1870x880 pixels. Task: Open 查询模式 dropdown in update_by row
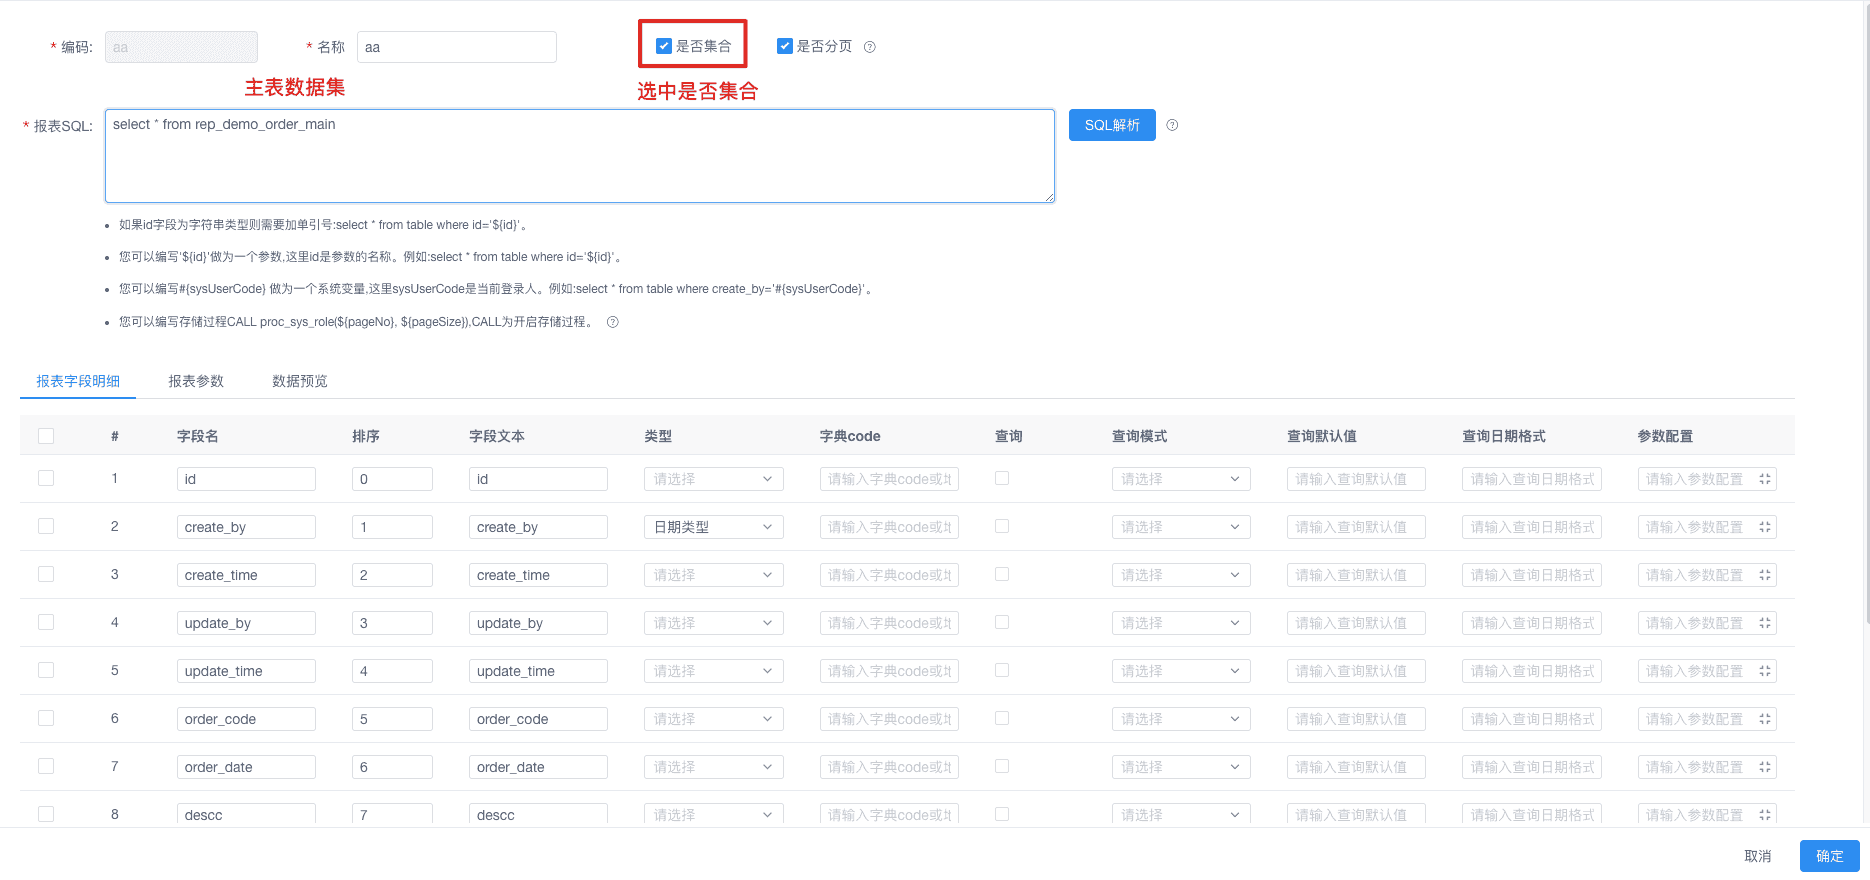(1181, 623)
